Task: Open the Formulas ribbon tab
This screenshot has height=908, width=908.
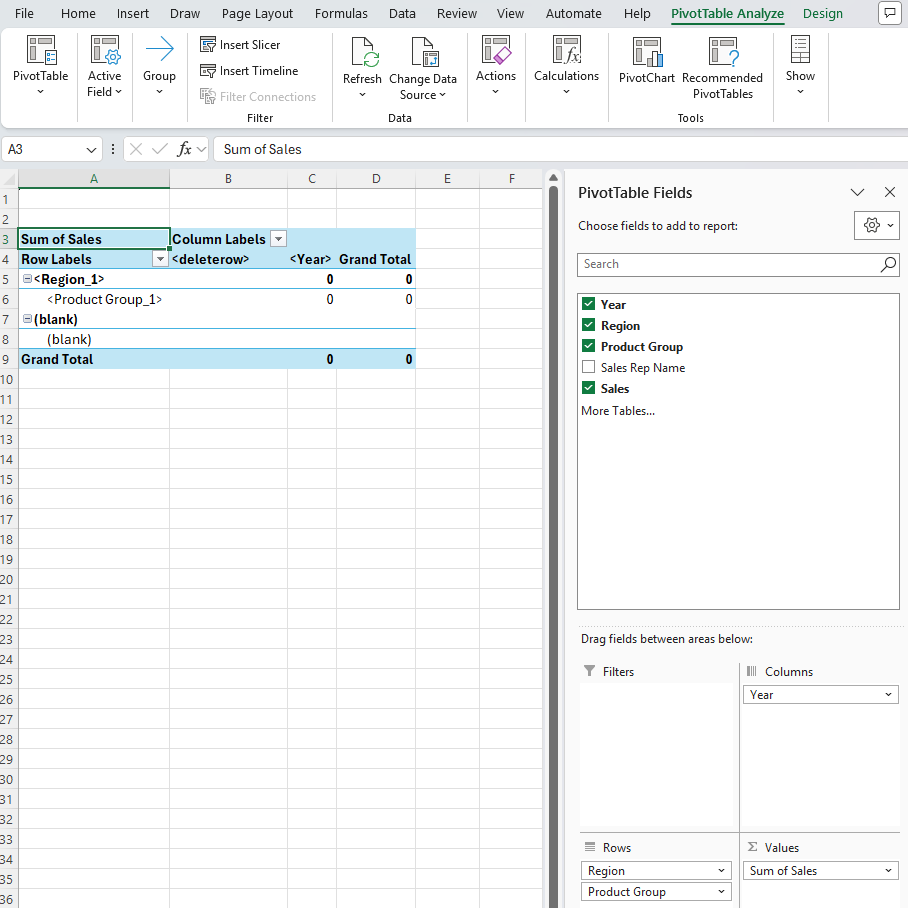Action: [341, 14]
